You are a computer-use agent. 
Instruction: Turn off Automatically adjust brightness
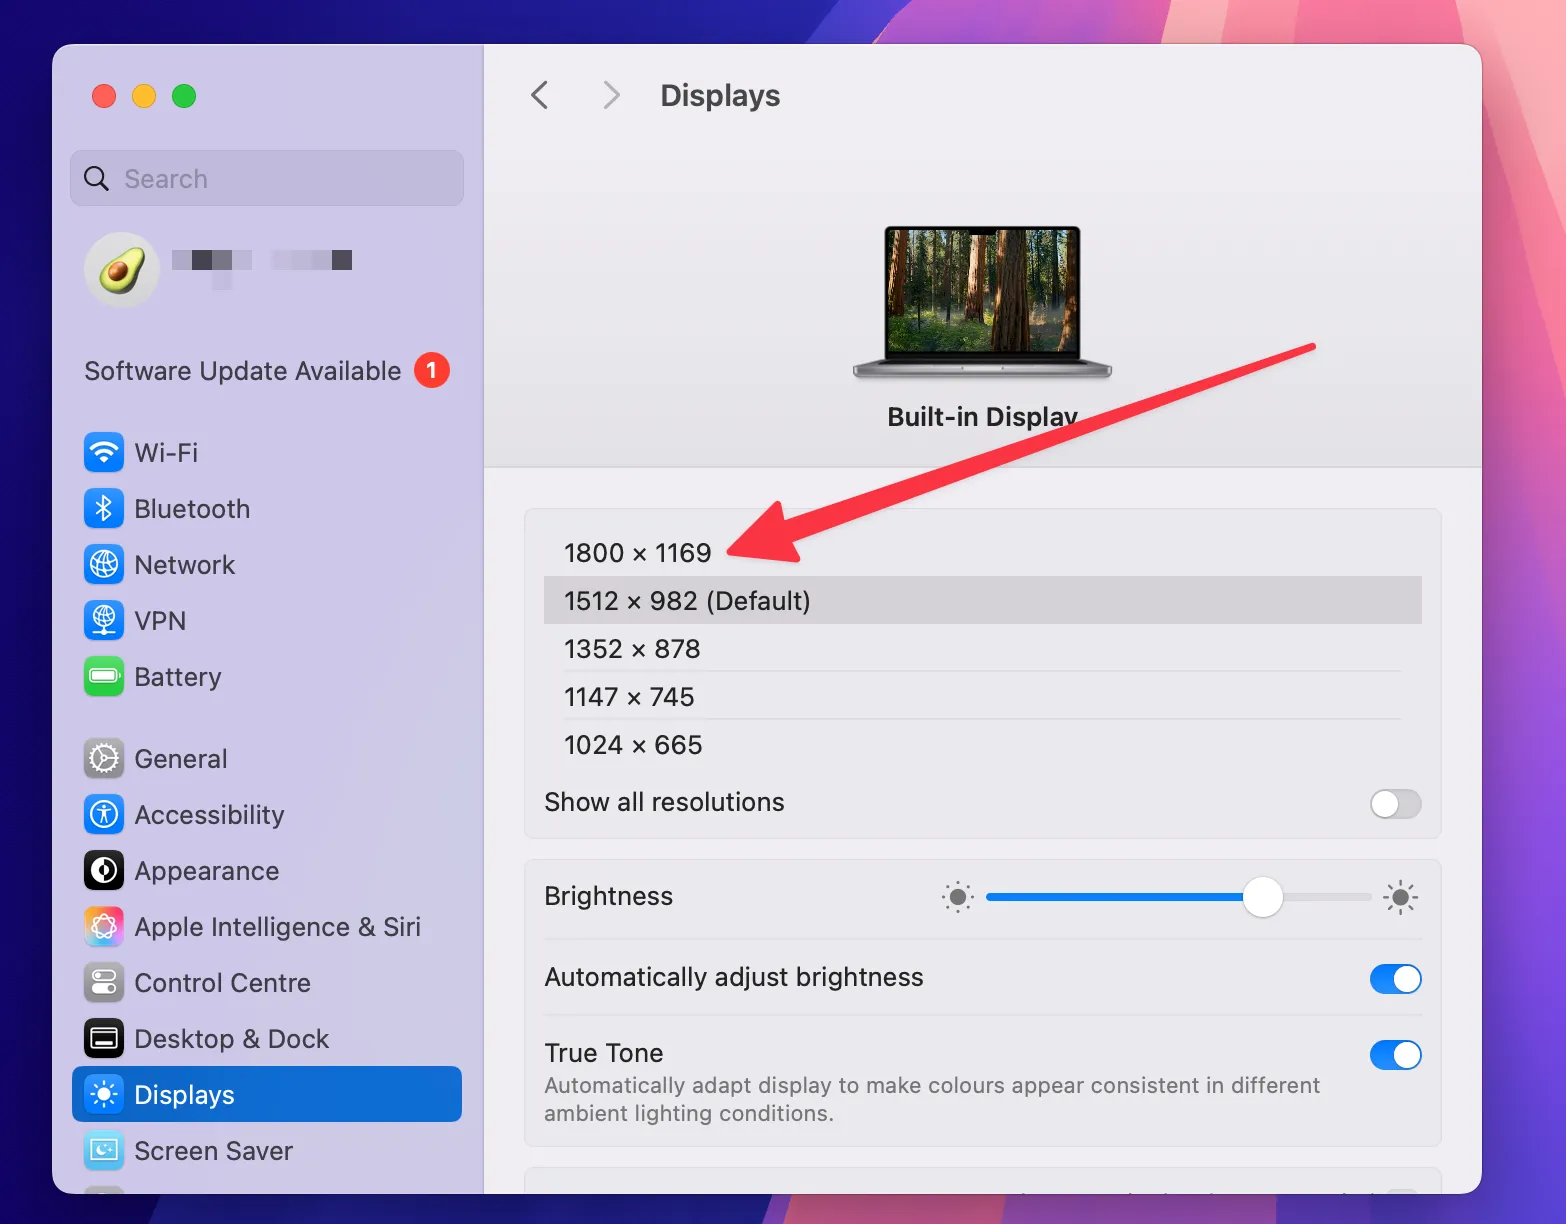[x=1394, y=978]
